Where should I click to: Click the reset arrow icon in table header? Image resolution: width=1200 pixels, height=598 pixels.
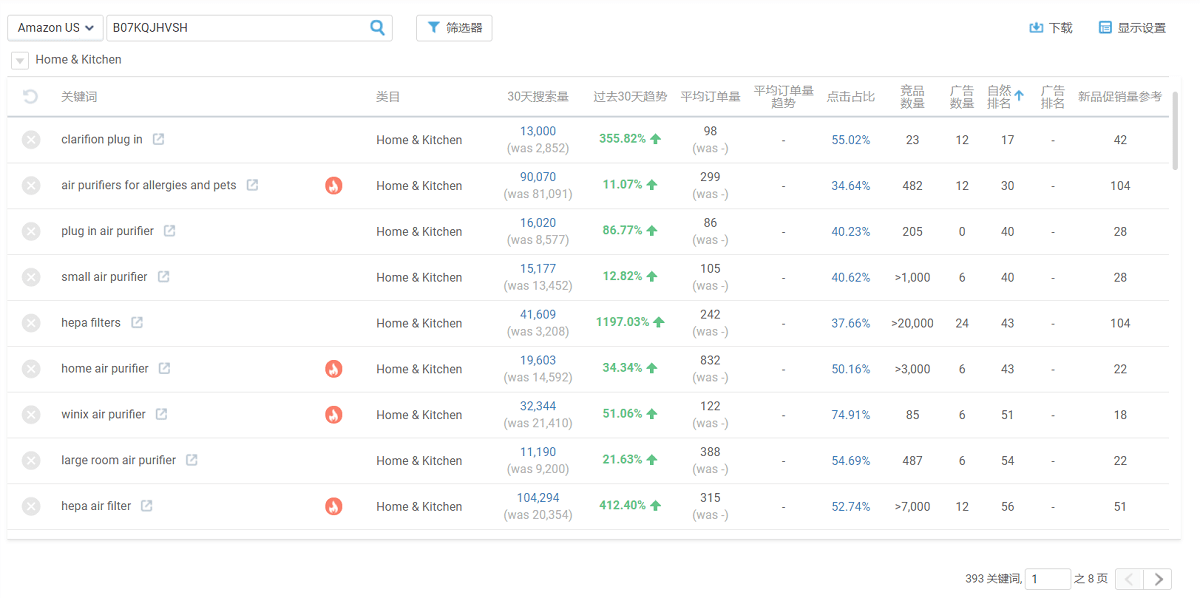pos(31,97)
